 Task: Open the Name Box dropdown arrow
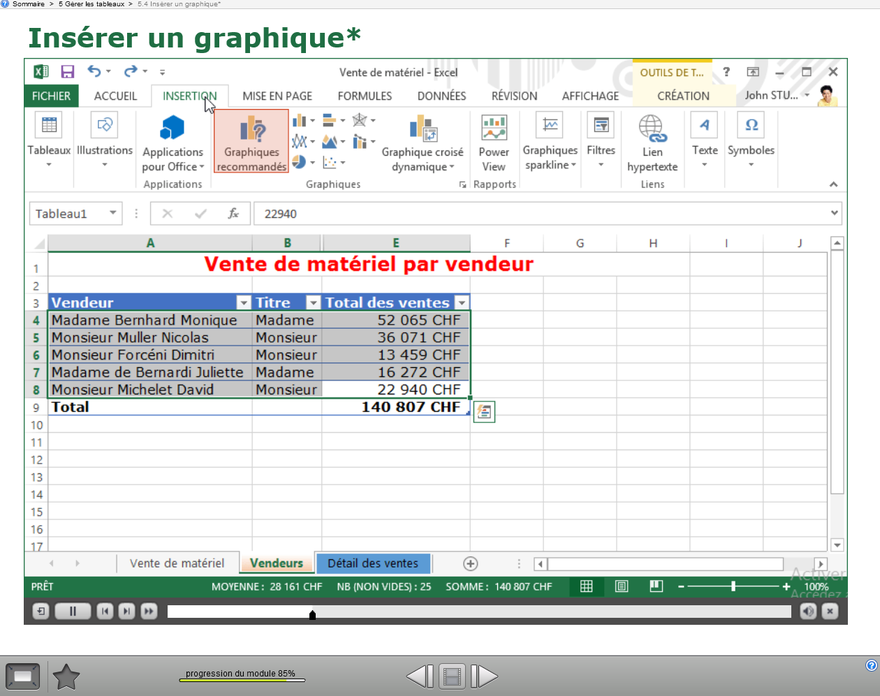tap(113, 214)
